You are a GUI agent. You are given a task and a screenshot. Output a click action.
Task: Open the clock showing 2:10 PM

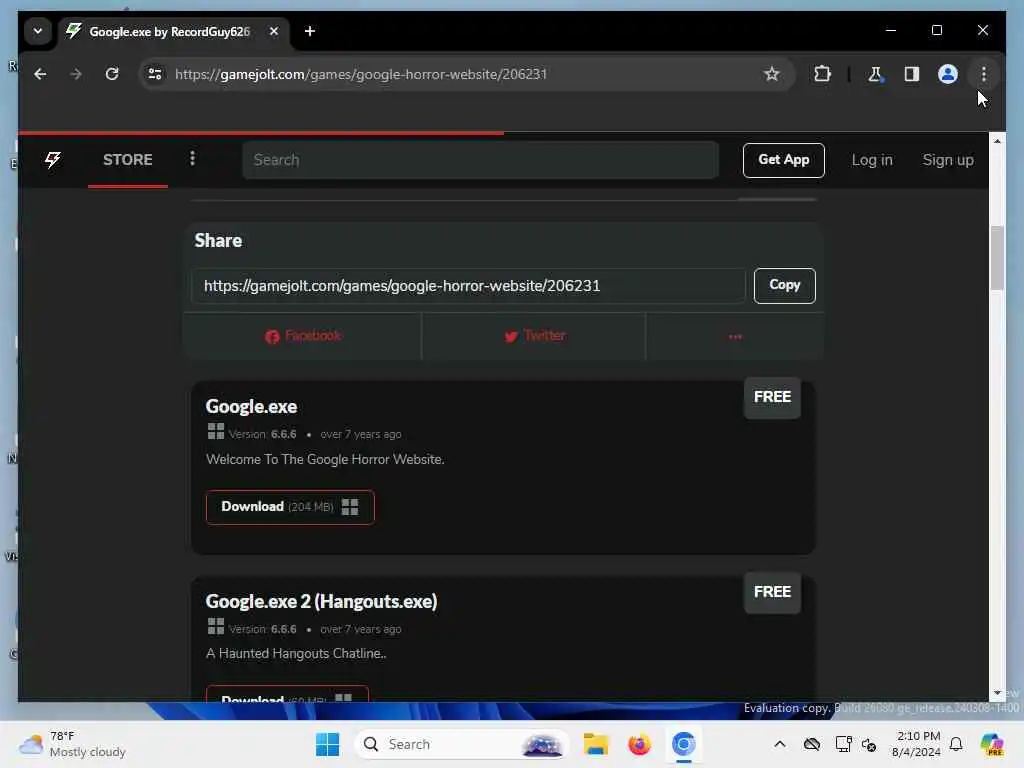pos(916,744)
